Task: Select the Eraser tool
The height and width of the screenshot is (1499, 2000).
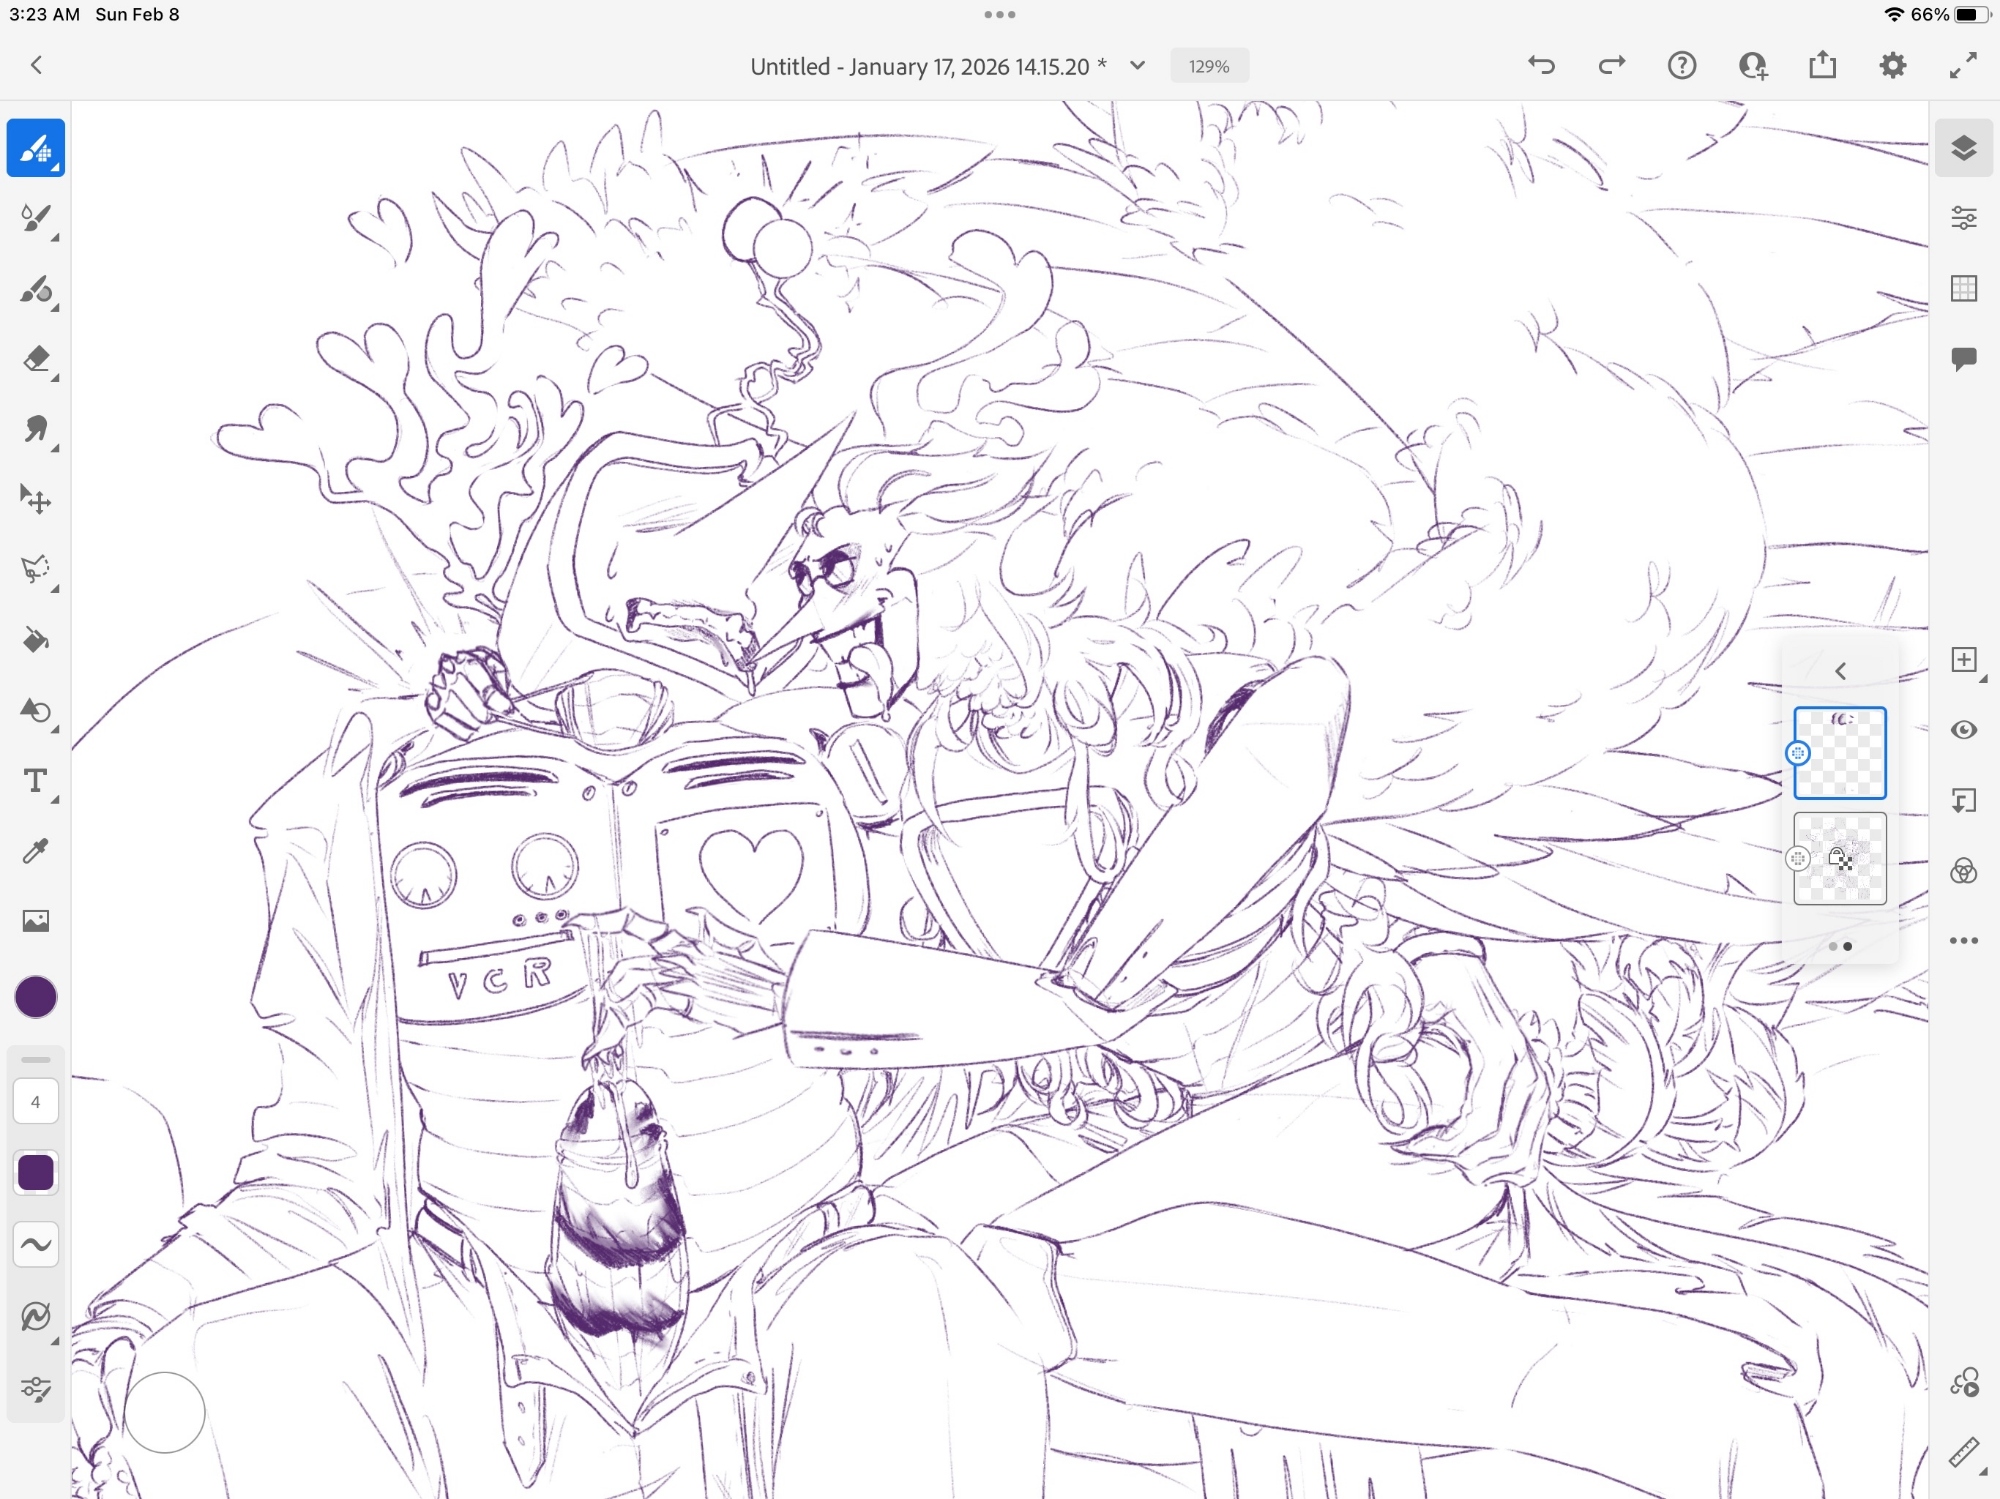Action: pos(36,359)
